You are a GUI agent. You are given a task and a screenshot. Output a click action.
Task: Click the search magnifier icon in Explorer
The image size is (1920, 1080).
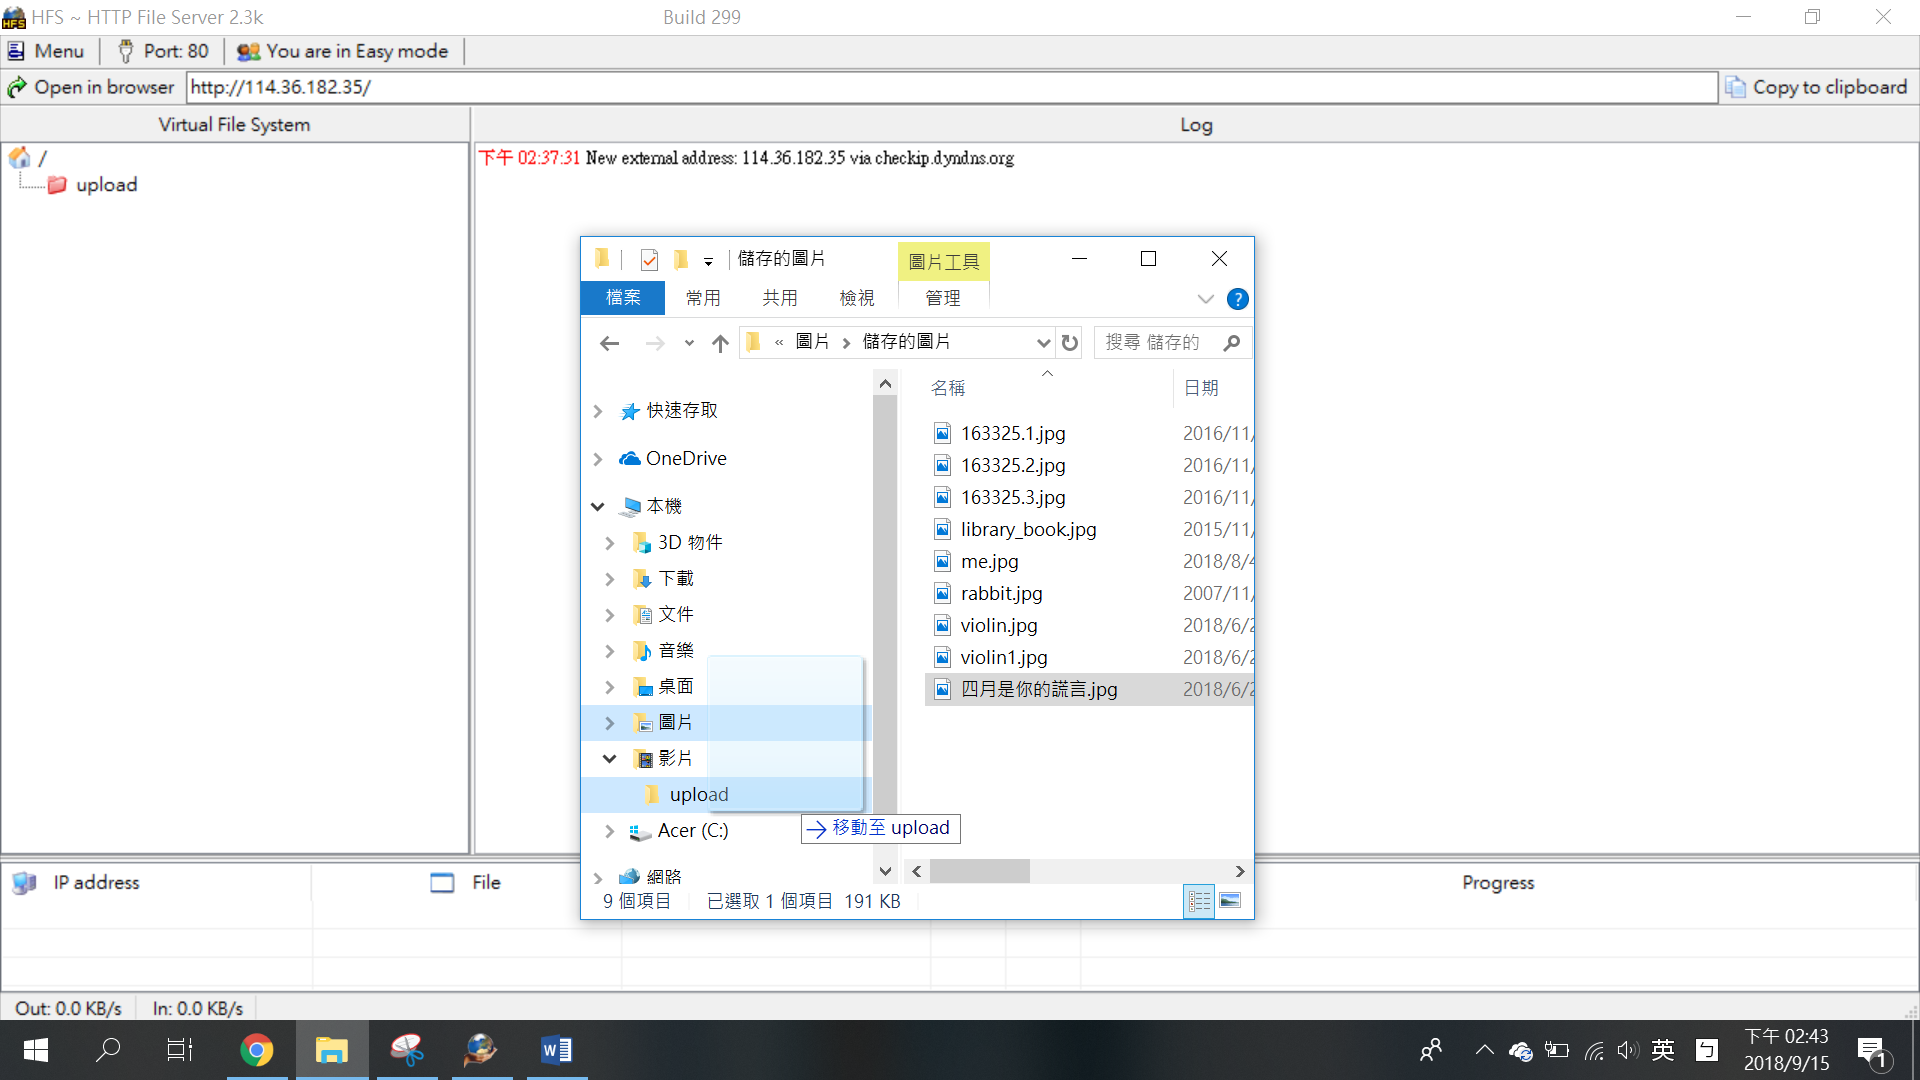coord(1231,343)
